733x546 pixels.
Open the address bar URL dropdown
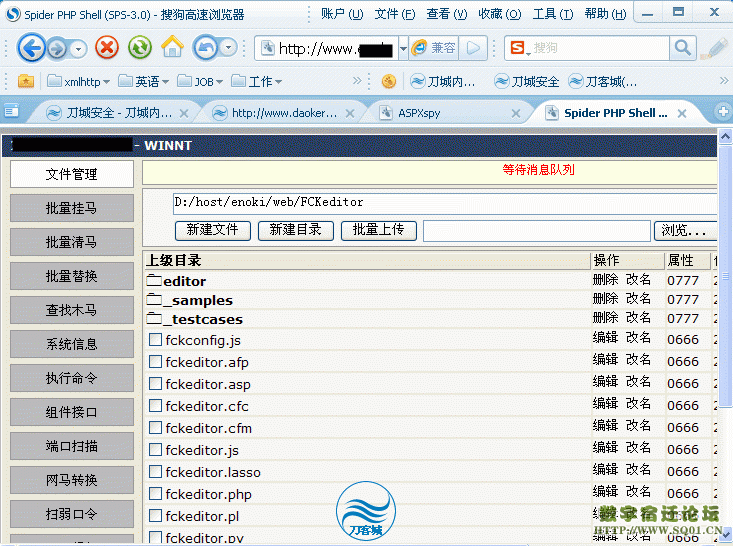403,48
